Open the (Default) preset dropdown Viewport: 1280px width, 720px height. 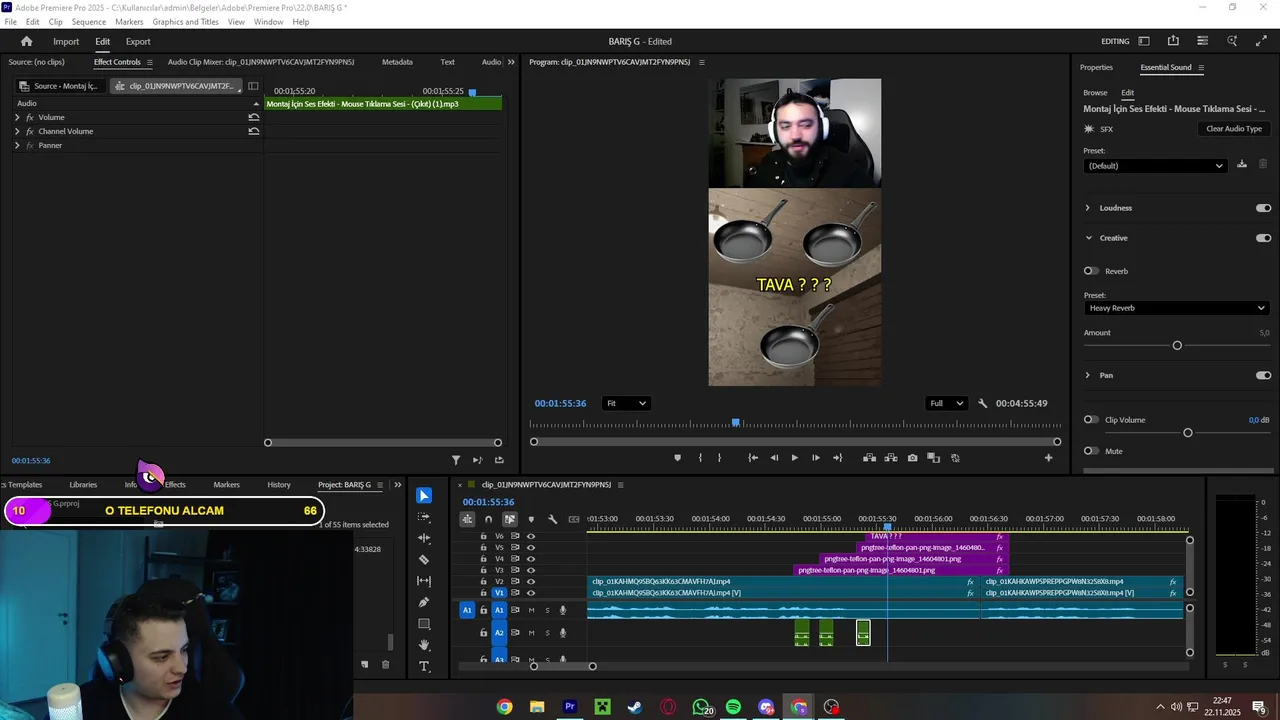1155,165
